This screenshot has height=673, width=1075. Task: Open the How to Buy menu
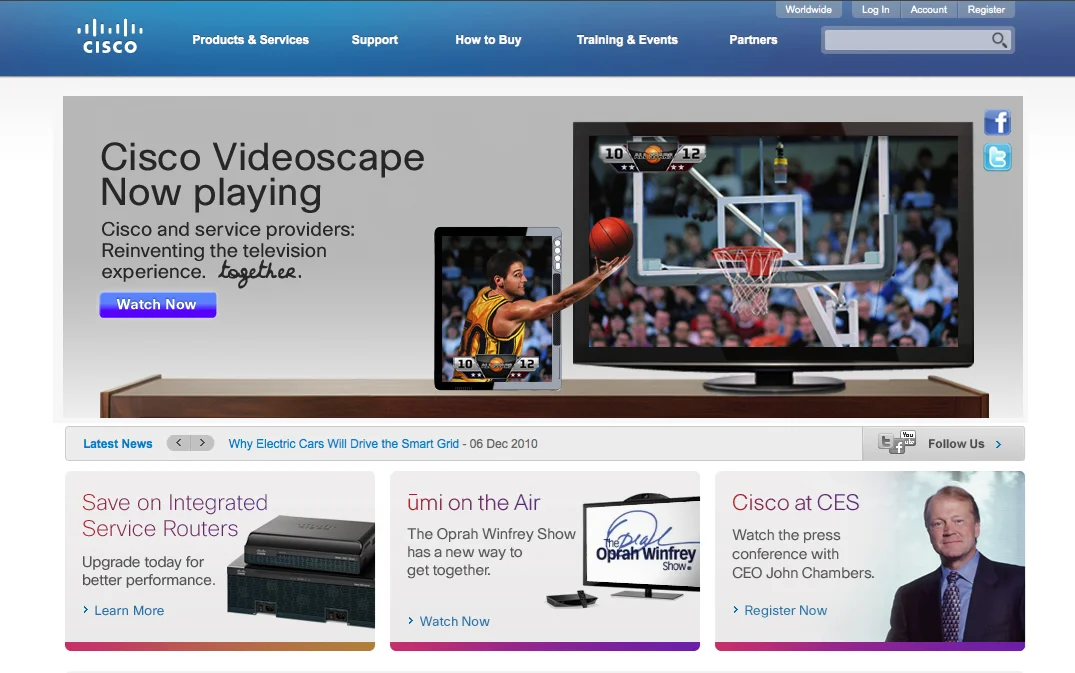tap(488, 40)
